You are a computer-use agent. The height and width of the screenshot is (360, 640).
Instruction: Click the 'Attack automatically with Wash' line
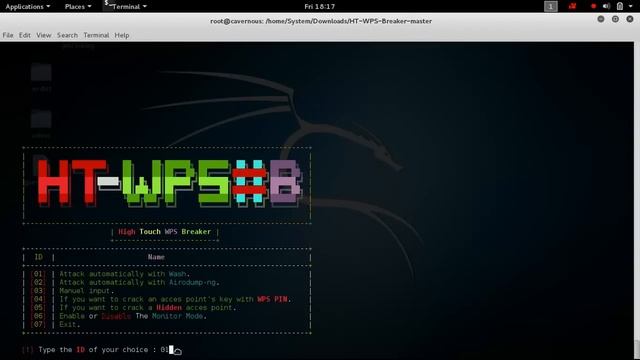click(124, 274)
